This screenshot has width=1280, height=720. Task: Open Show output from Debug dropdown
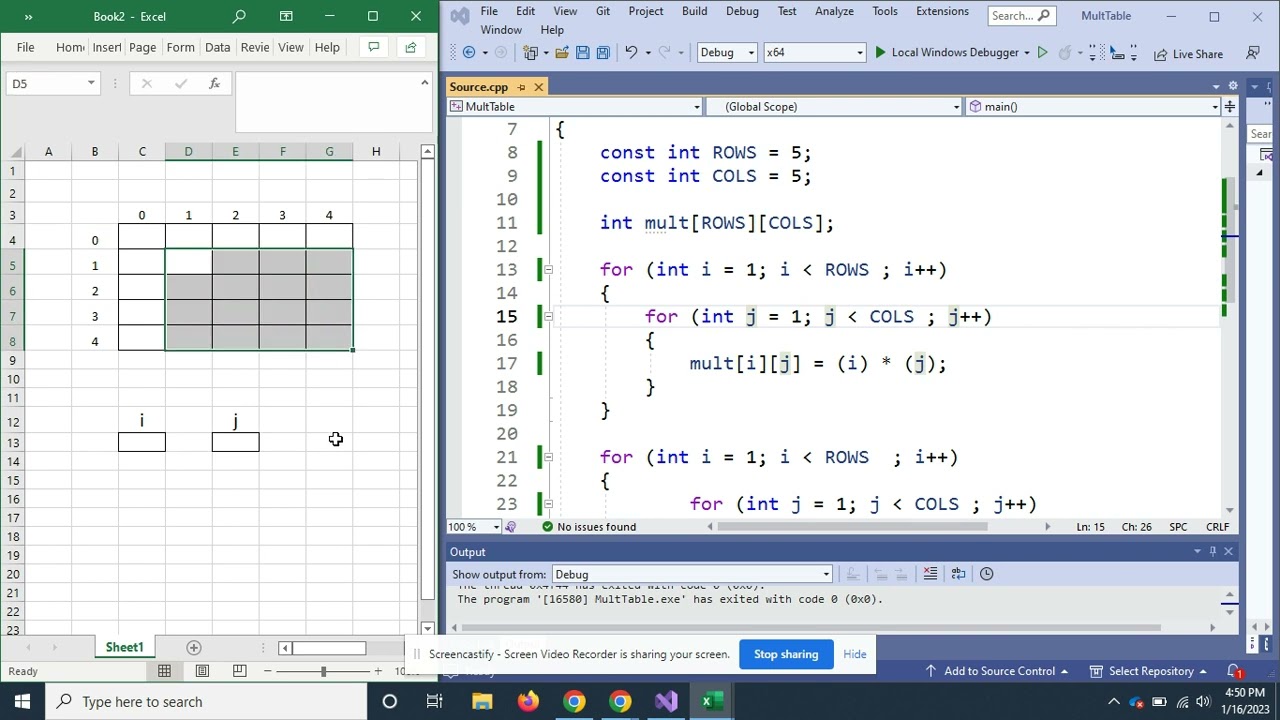(692, 575)
